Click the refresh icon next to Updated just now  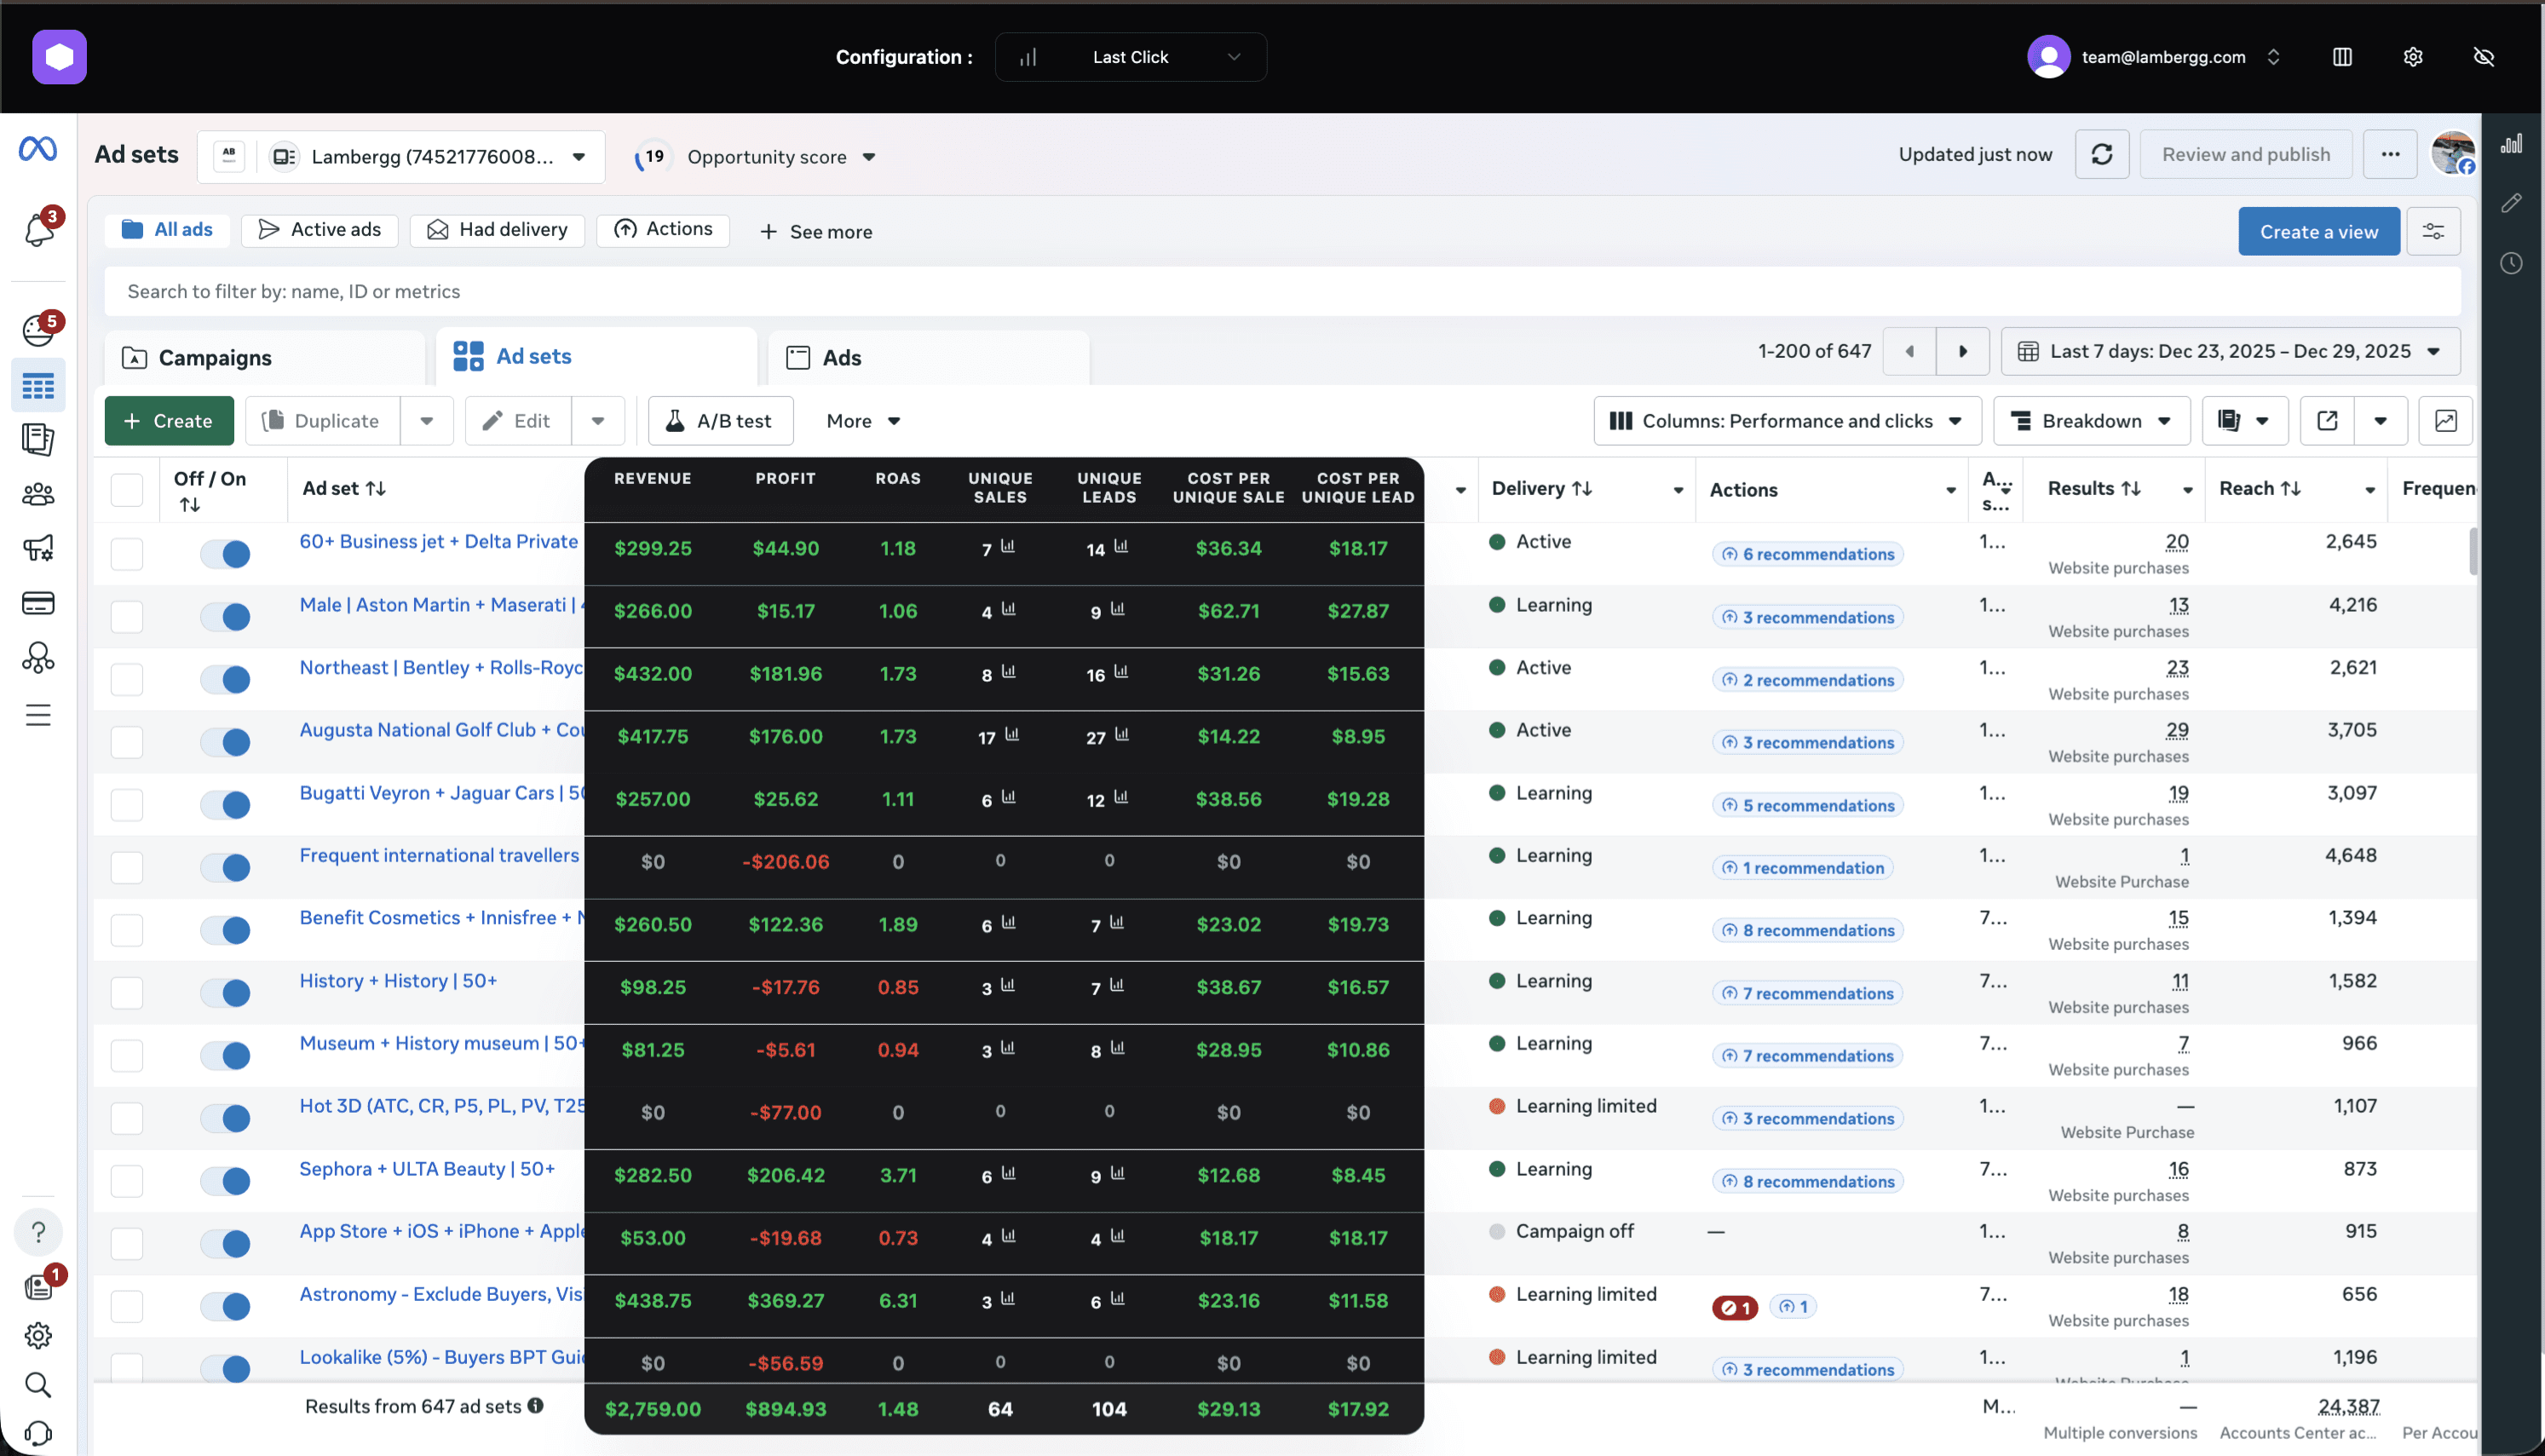coord(2101,154)
